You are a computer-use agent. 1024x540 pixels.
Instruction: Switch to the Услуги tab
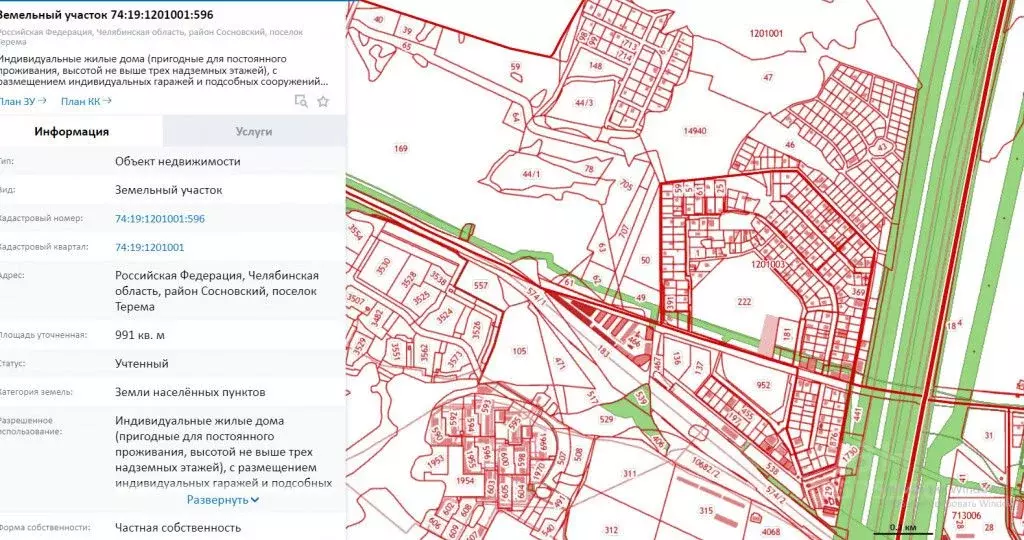tap(254, 131)
